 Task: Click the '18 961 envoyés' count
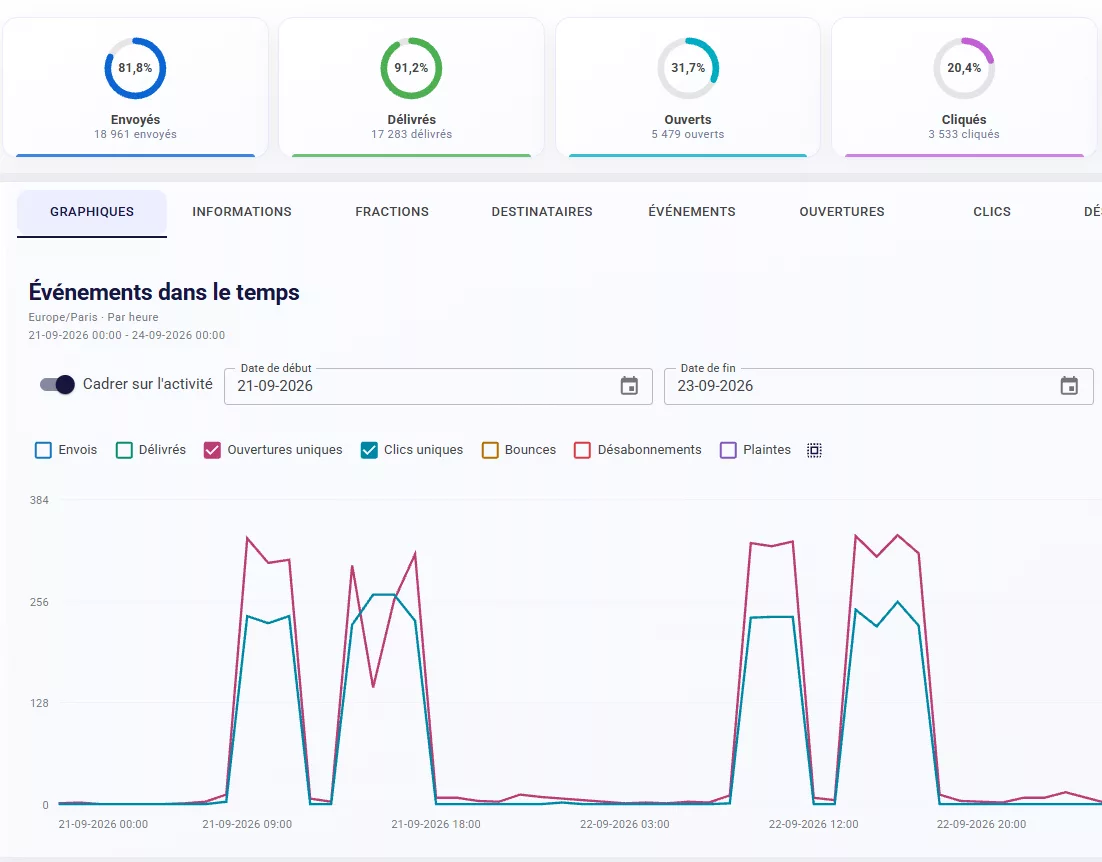(135, 134)
